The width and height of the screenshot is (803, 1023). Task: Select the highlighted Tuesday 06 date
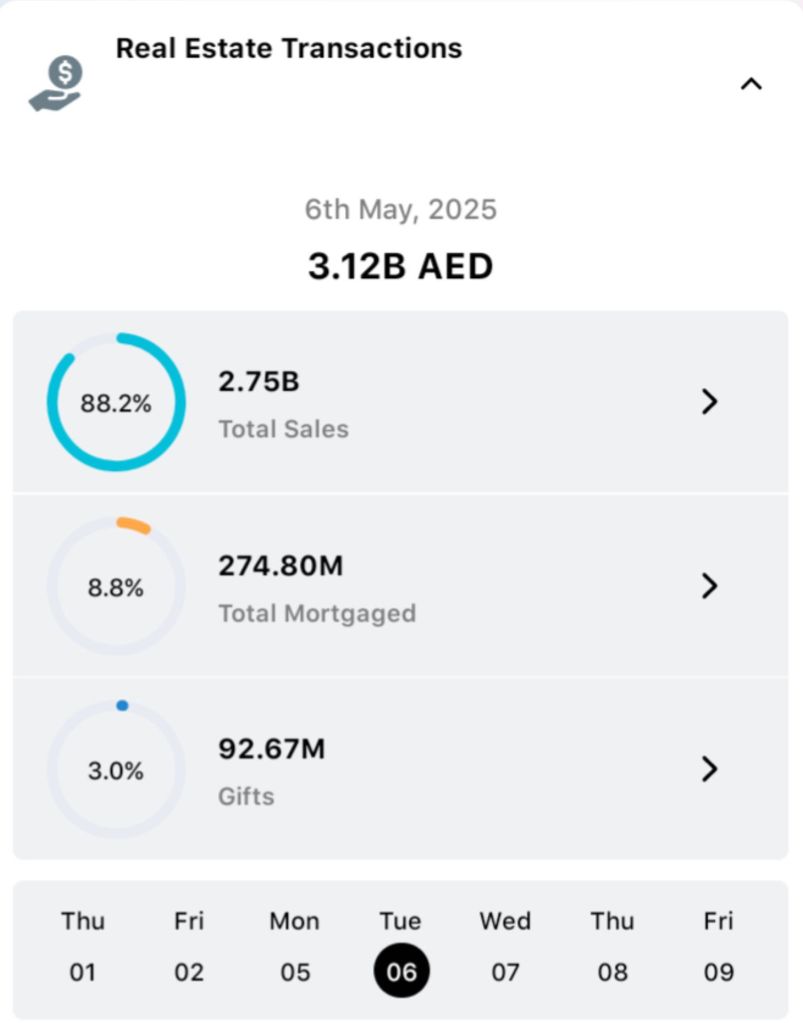(x=401, y=970)
